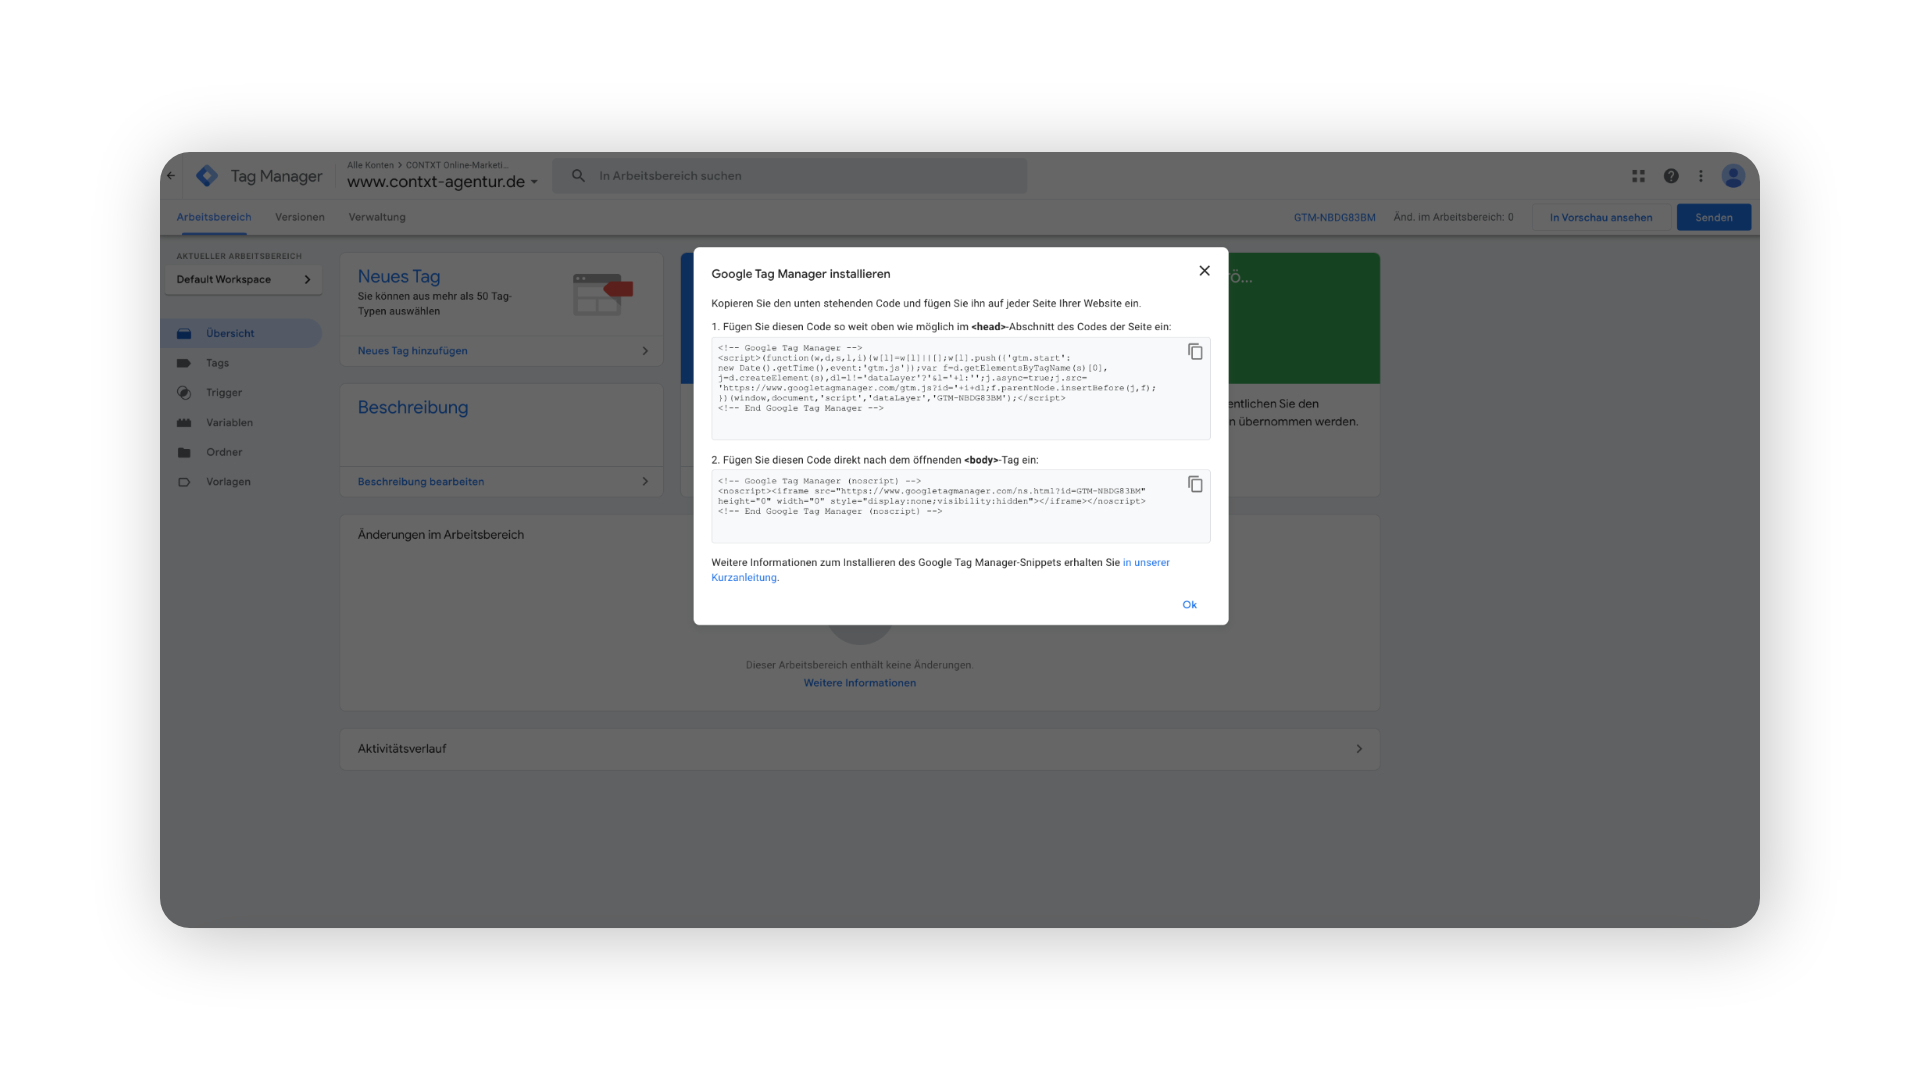Expand the www.contxt-agentur.de container dropdown
Image resolution: width=1920 pixels, height=1080 pixels.
pos(442,182)
